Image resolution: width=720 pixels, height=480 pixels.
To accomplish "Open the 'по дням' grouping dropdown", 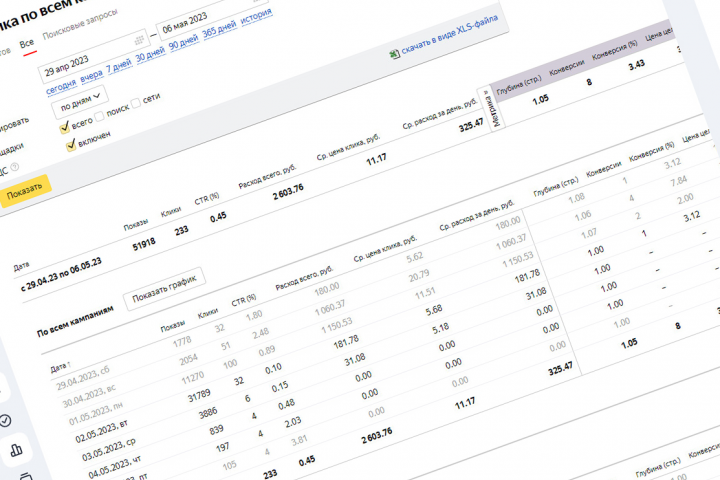I will [x=79, y=102].
